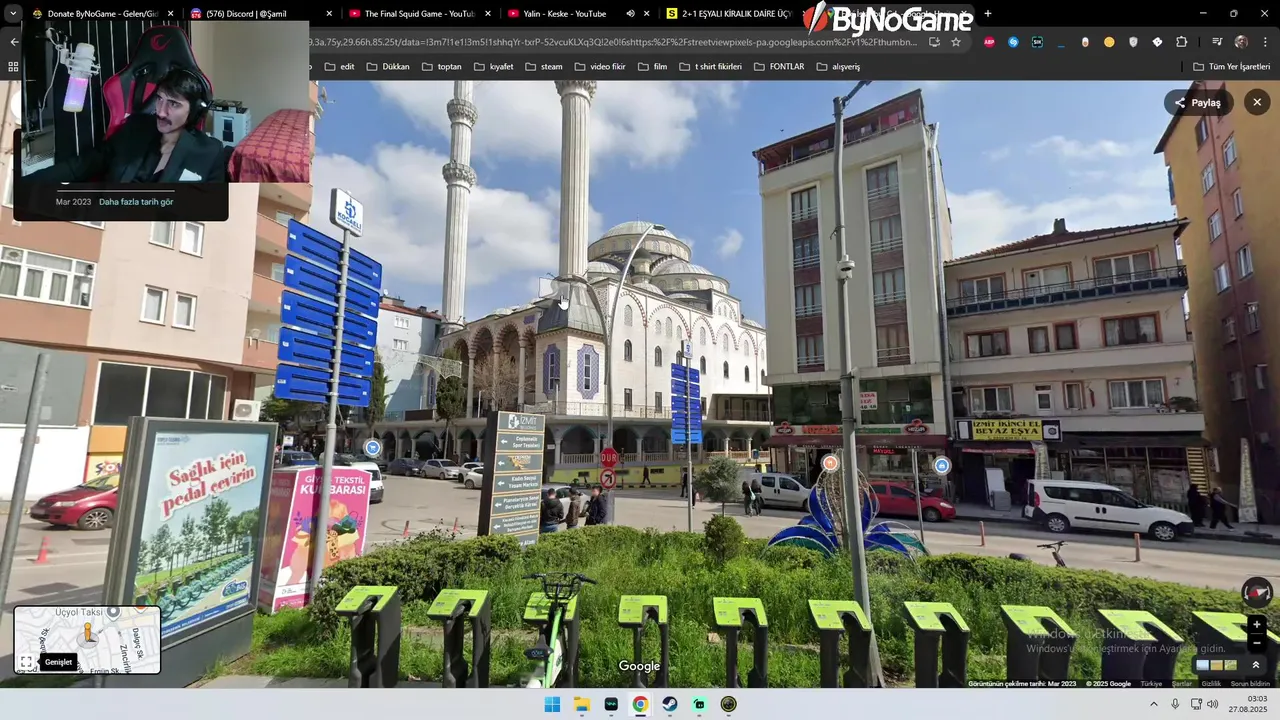Bookmark this page with the star icon
1280x720 pixels.
click(956, 42)
